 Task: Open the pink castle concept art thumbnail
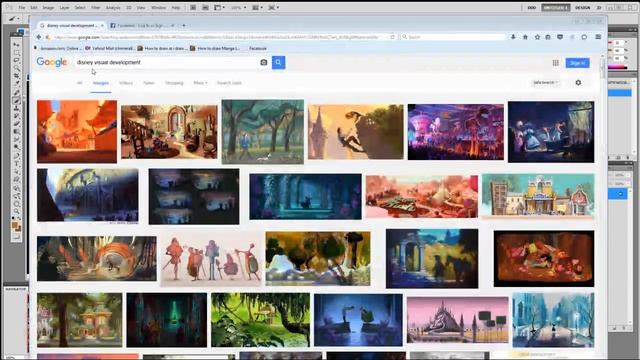click(458, 320)
